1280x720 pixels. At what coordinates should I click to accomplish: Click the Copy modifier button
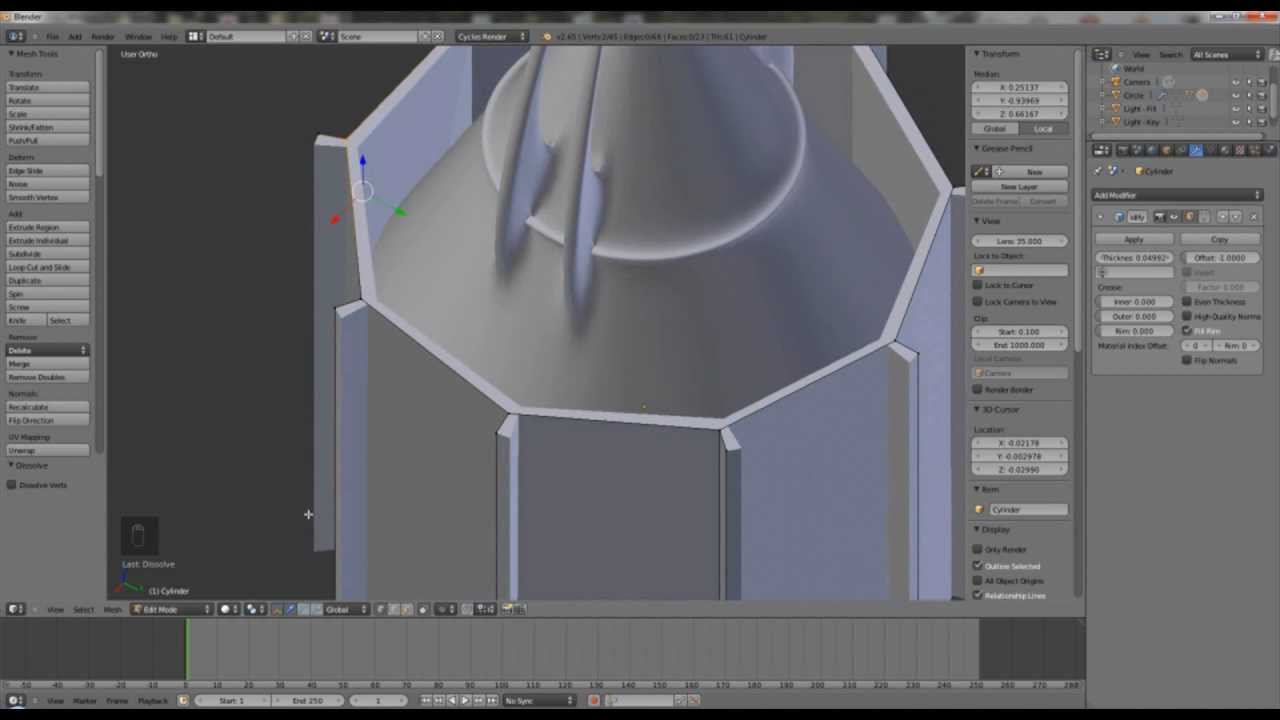tap(1219, 239)
